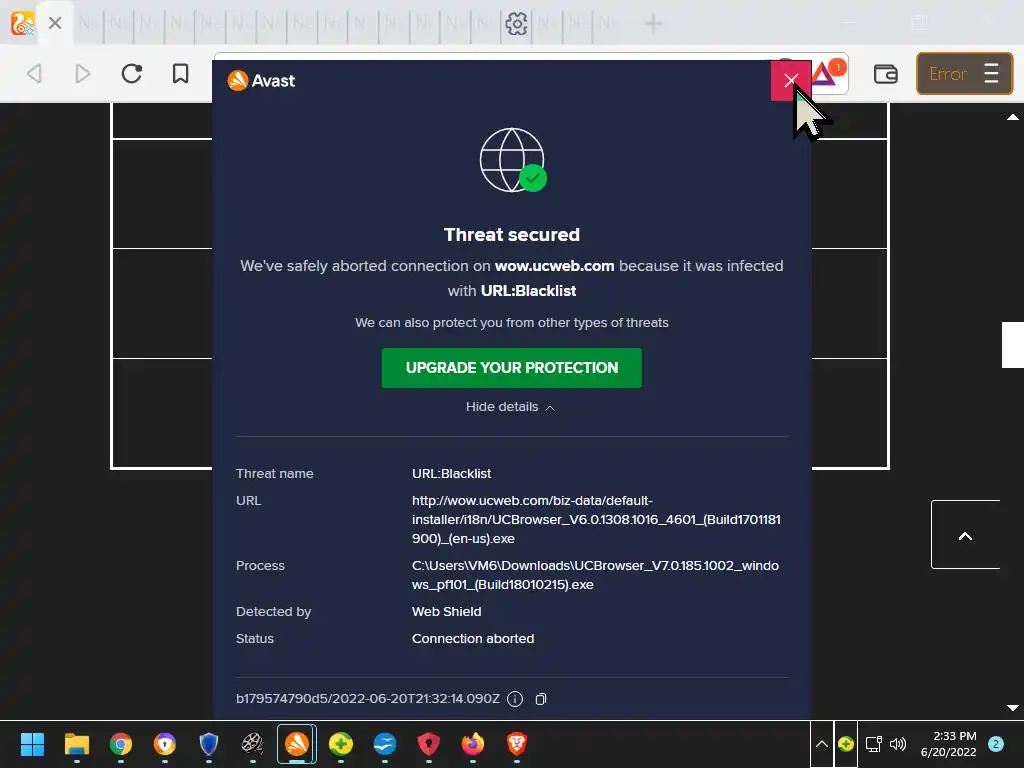Open Avast Secure Browser taskbar icon
The image size is (1024, 768).
[165, 744]
